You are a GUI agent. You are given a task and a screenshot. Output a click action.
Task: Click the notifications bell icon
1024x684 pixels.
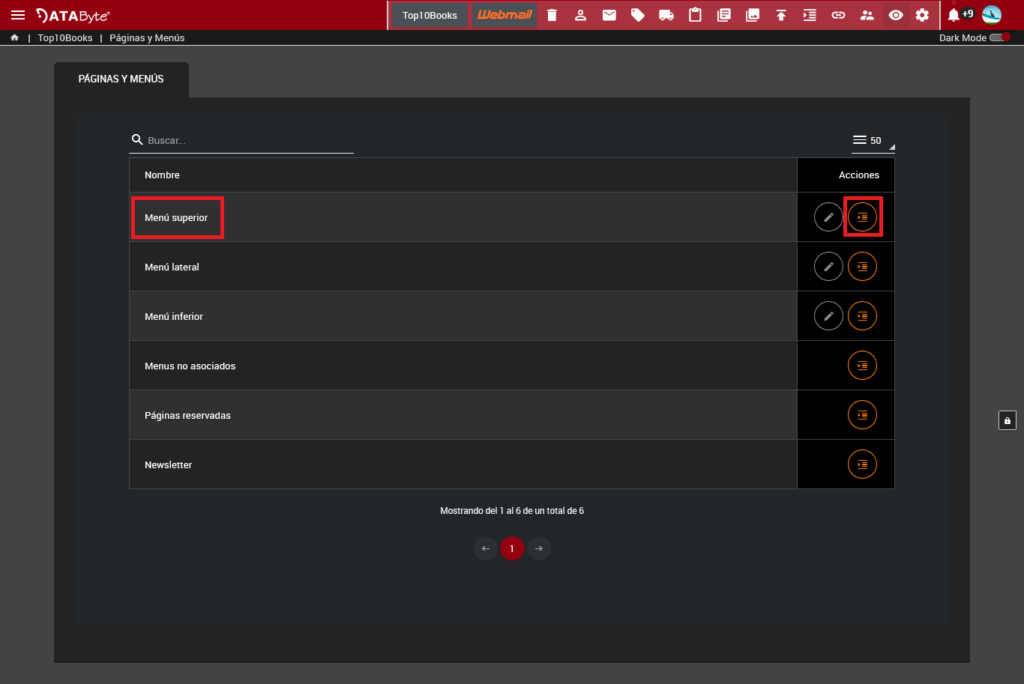coord(953,15)
